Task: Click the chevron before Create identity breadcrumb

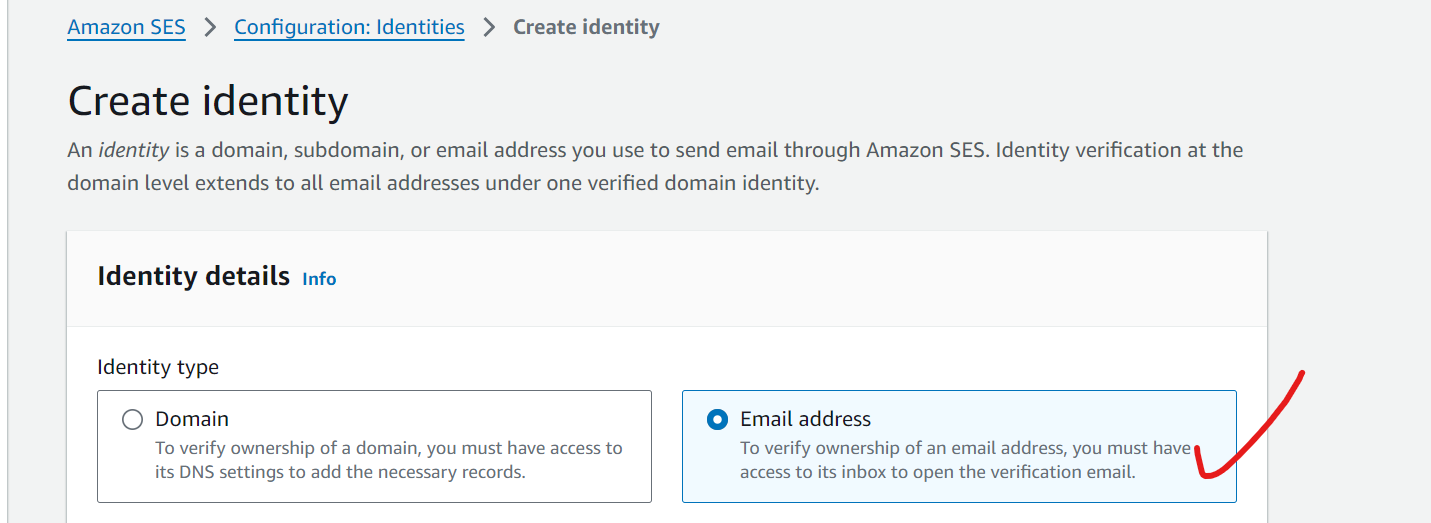Action: coord(489,27)
